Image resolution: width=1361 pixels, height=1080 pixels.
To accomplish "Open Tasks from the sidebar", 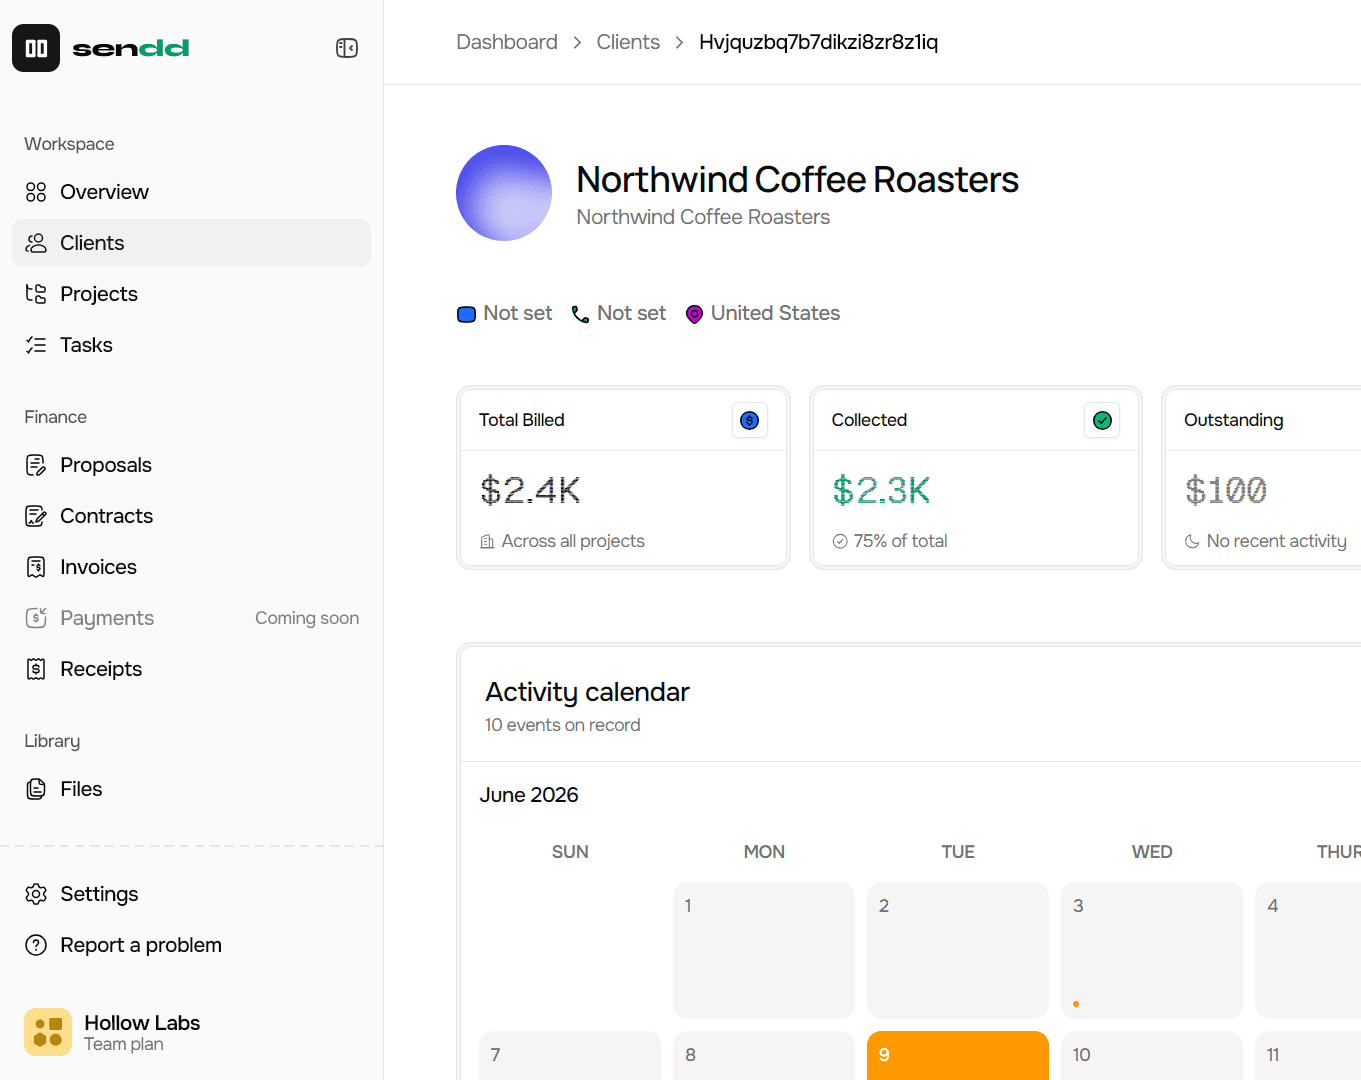I will point(191,345).
